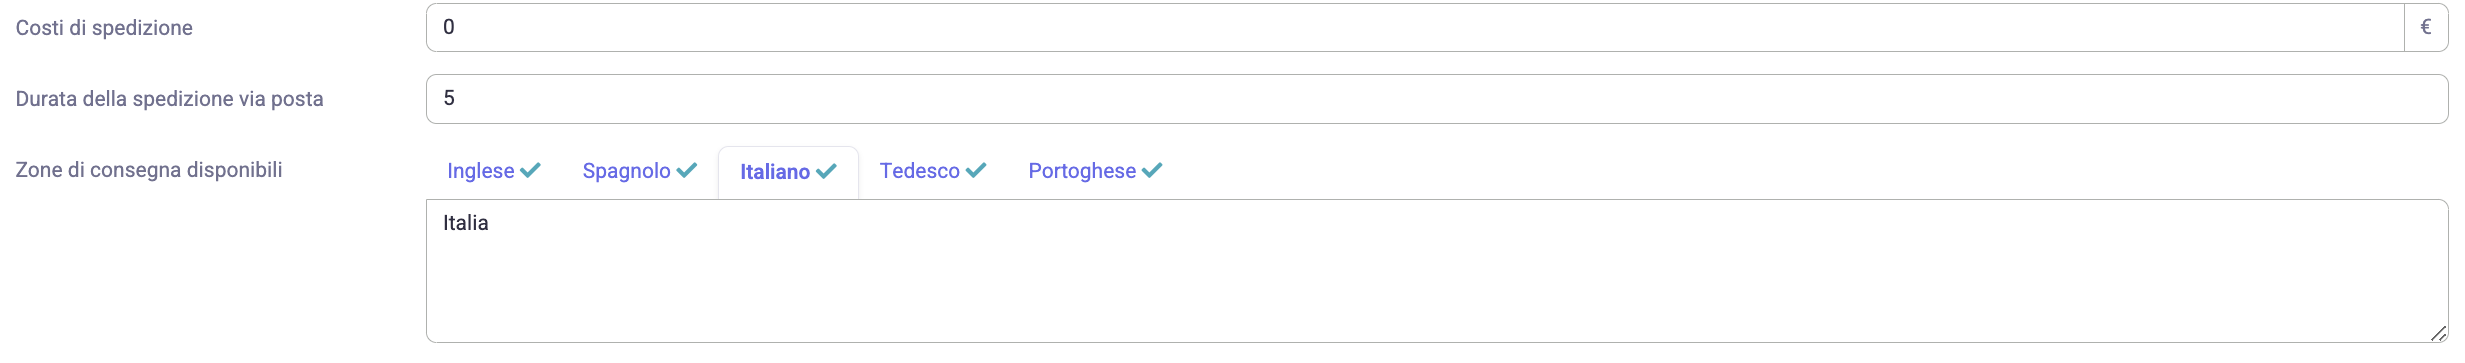Select the active Italiano tab
Viewport: 2465px width, 363px height.
point(788,172)
